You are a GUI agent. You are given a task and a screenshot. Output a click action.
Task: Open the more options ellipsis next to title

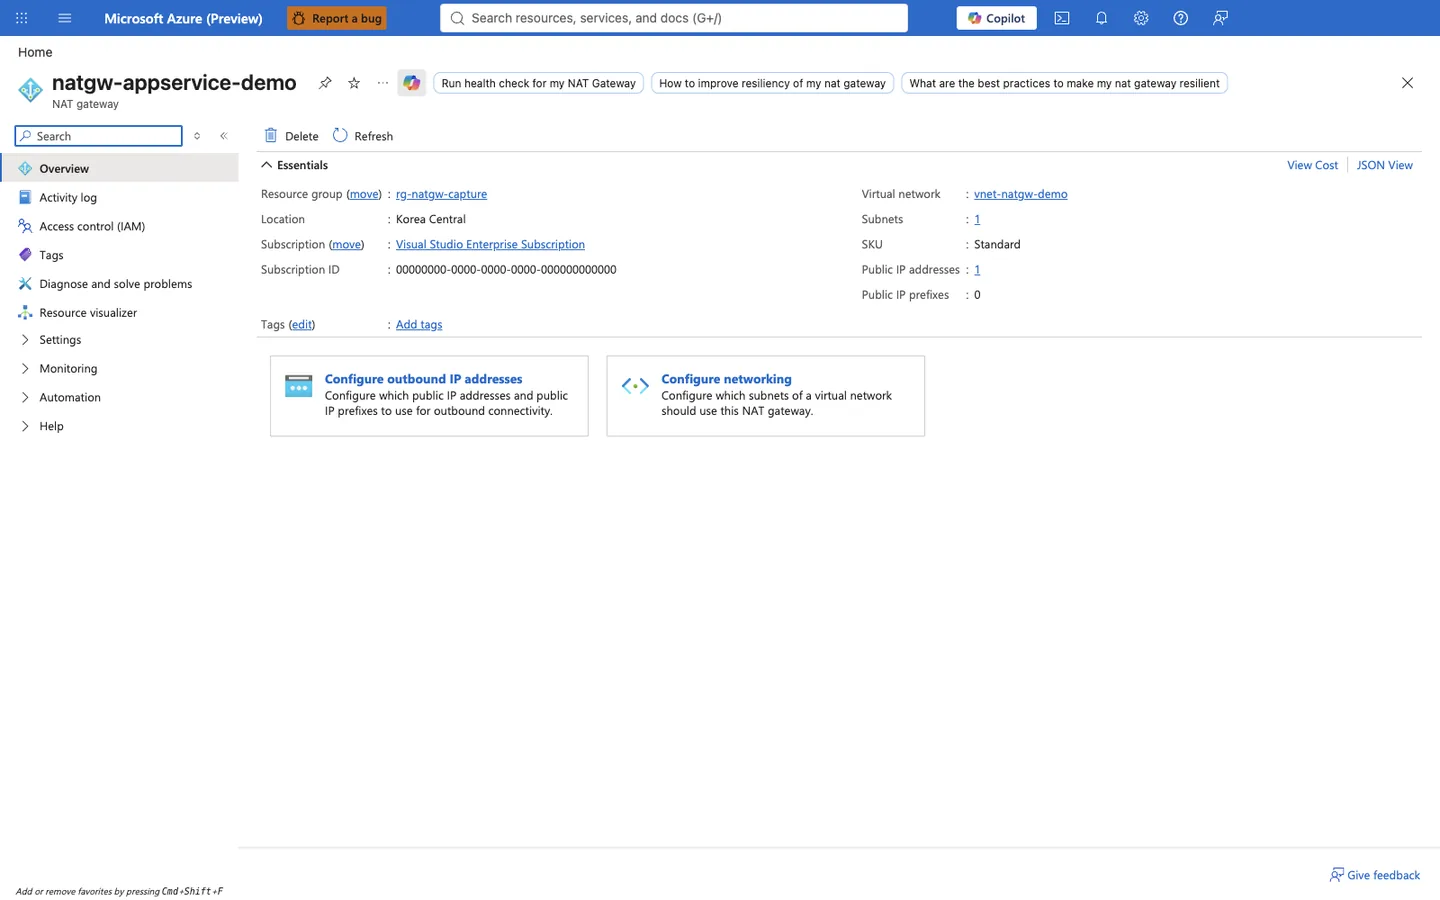click(383, 83)
